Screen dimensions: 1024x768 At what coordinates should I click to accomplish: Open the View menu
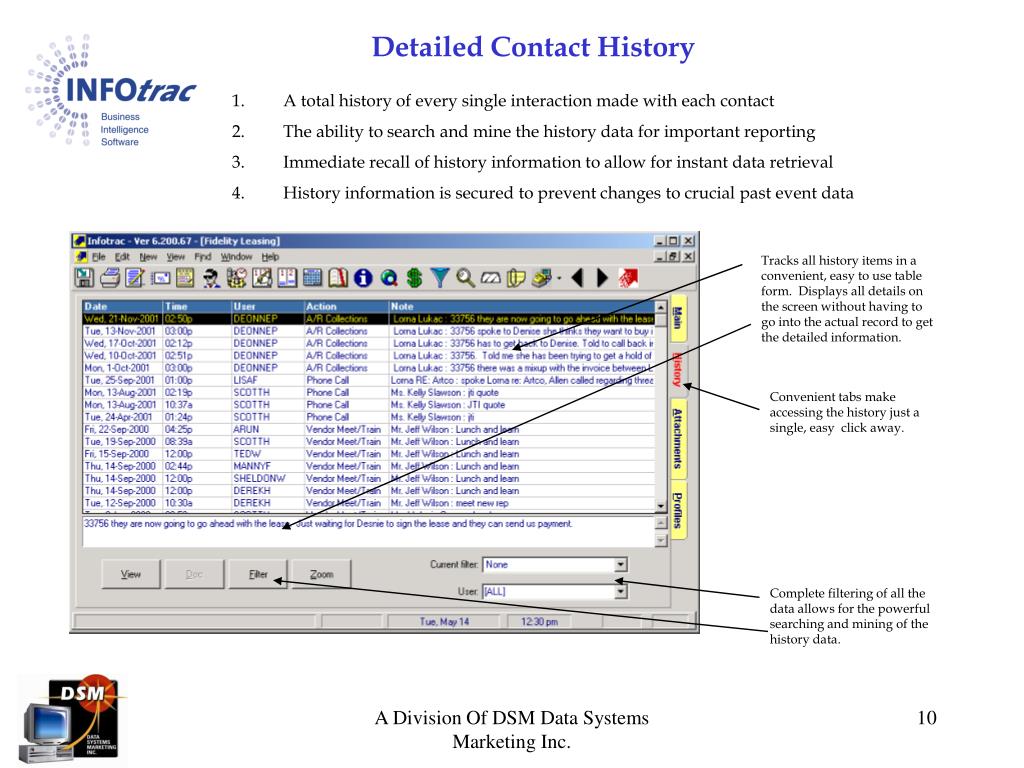pyautogui.click(x=176, y=257)
